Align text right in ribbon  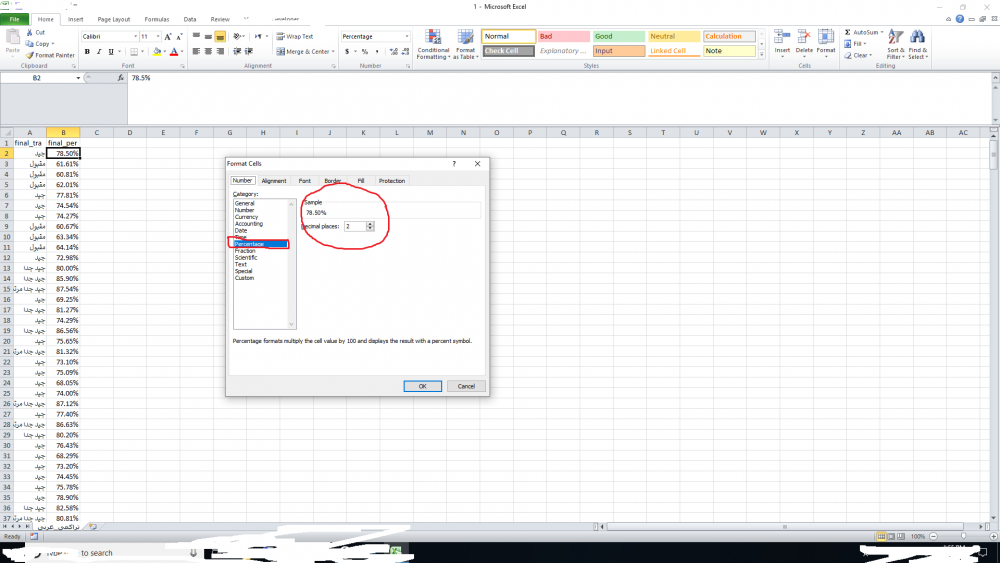click(x=220, y=52)
